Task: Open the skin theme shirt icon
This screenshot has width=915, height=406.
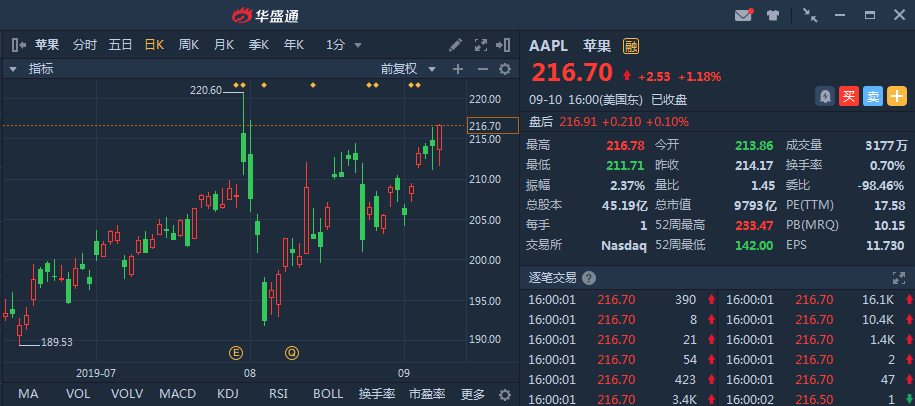Action: 773,15
